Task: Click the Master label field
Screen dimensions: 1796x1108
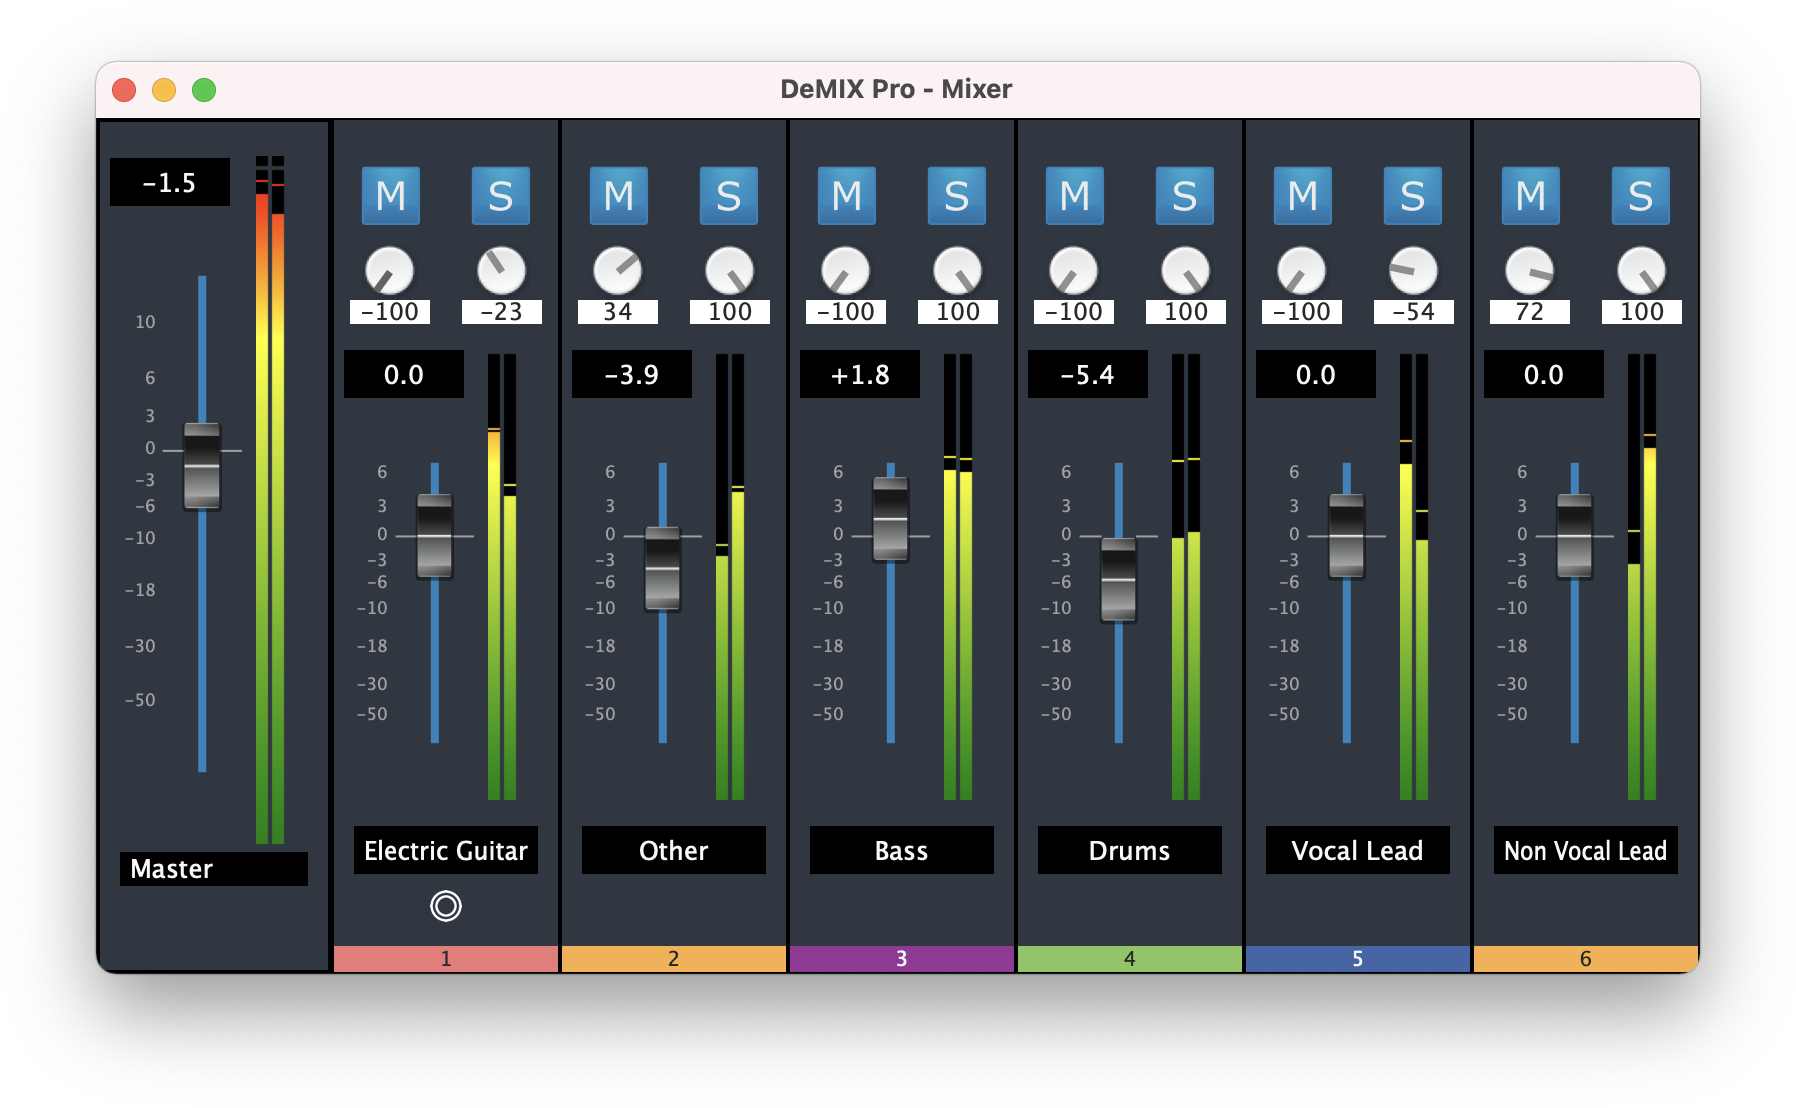Action: pyautogui.click(x=212, y=869)
